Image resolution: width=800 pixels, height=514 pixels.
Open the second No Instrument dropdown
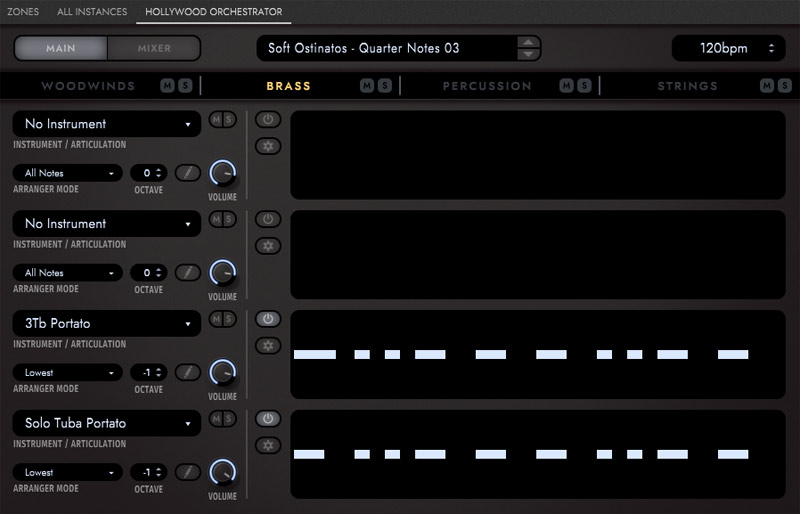pyautogui.click(x=107, y=224)
